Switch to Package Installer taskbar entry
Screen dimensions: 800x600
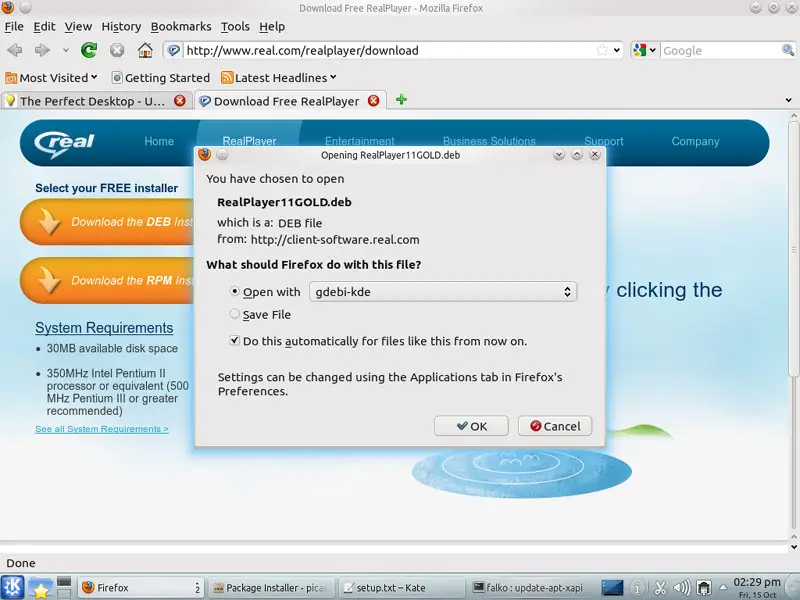[x=271, y=588]
